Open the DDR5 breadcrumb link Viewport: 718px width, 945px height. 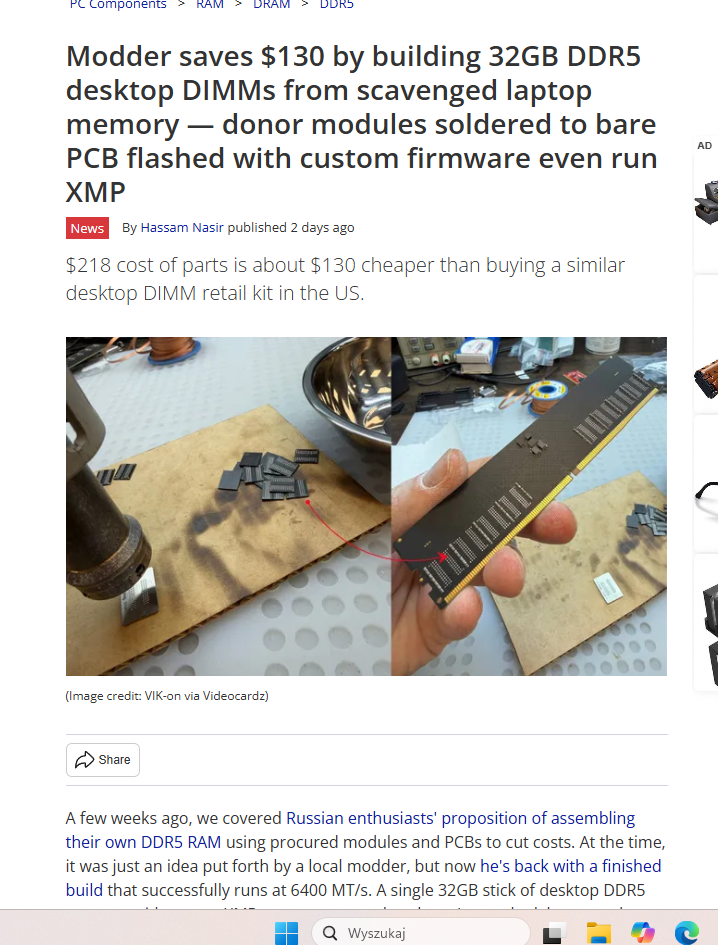pos(336,5)
